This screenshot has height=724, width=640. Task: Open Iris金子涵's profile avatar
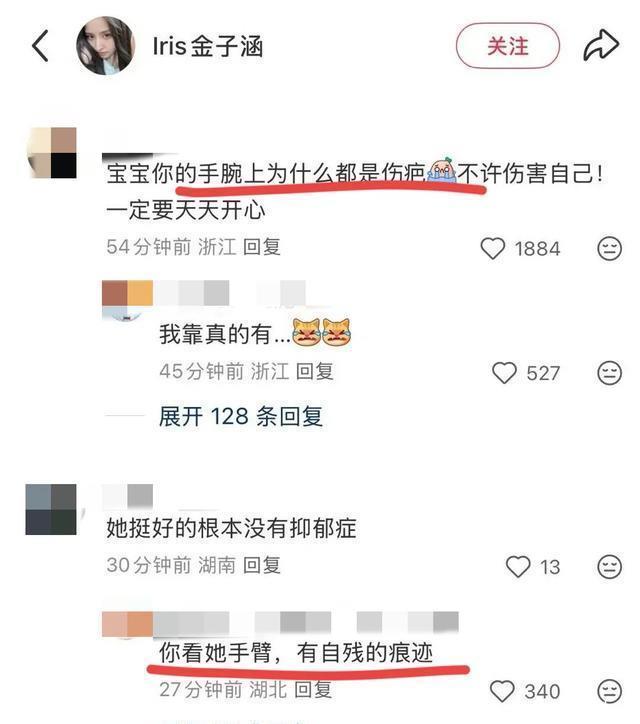[x=106, y=46]
